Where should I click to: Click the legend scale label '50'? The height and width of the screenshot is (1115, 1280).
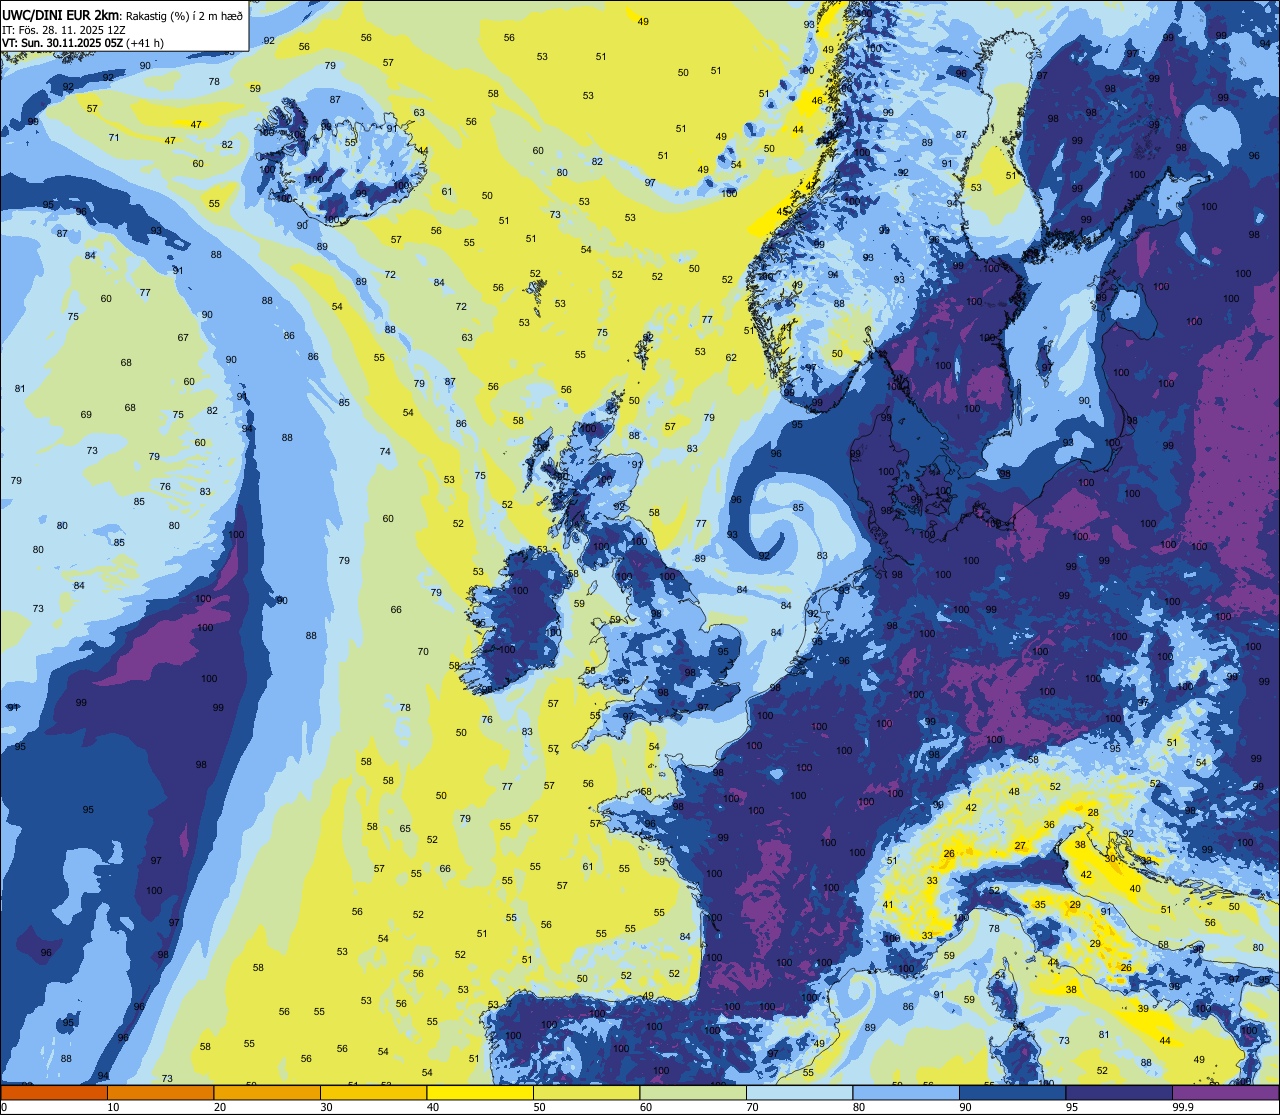click(540, 1107)
